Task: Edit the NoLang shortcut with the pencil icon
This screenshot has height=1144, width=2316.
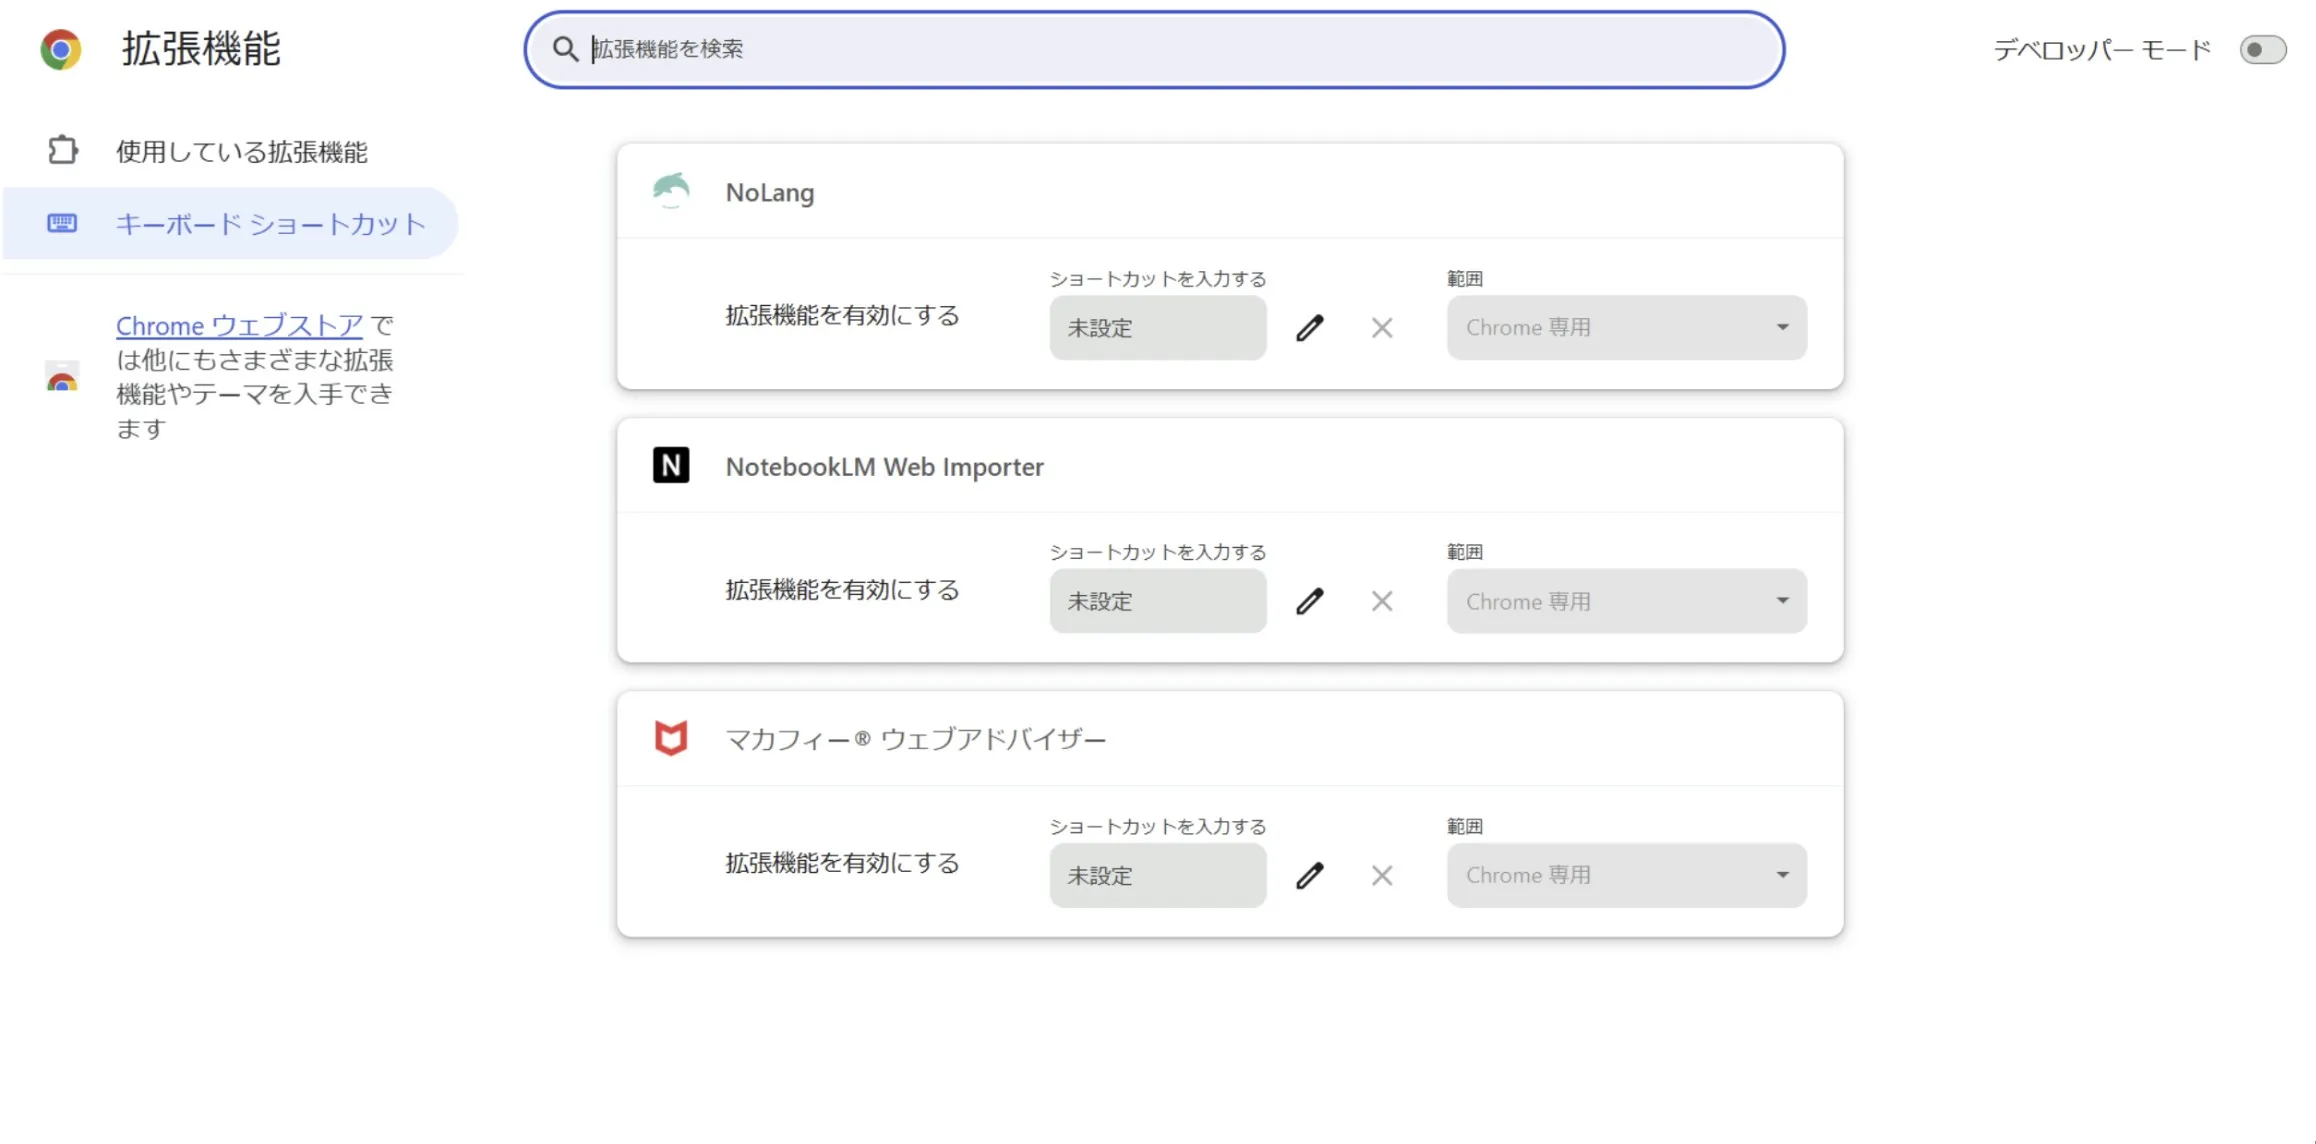Action: [1310, 328]
